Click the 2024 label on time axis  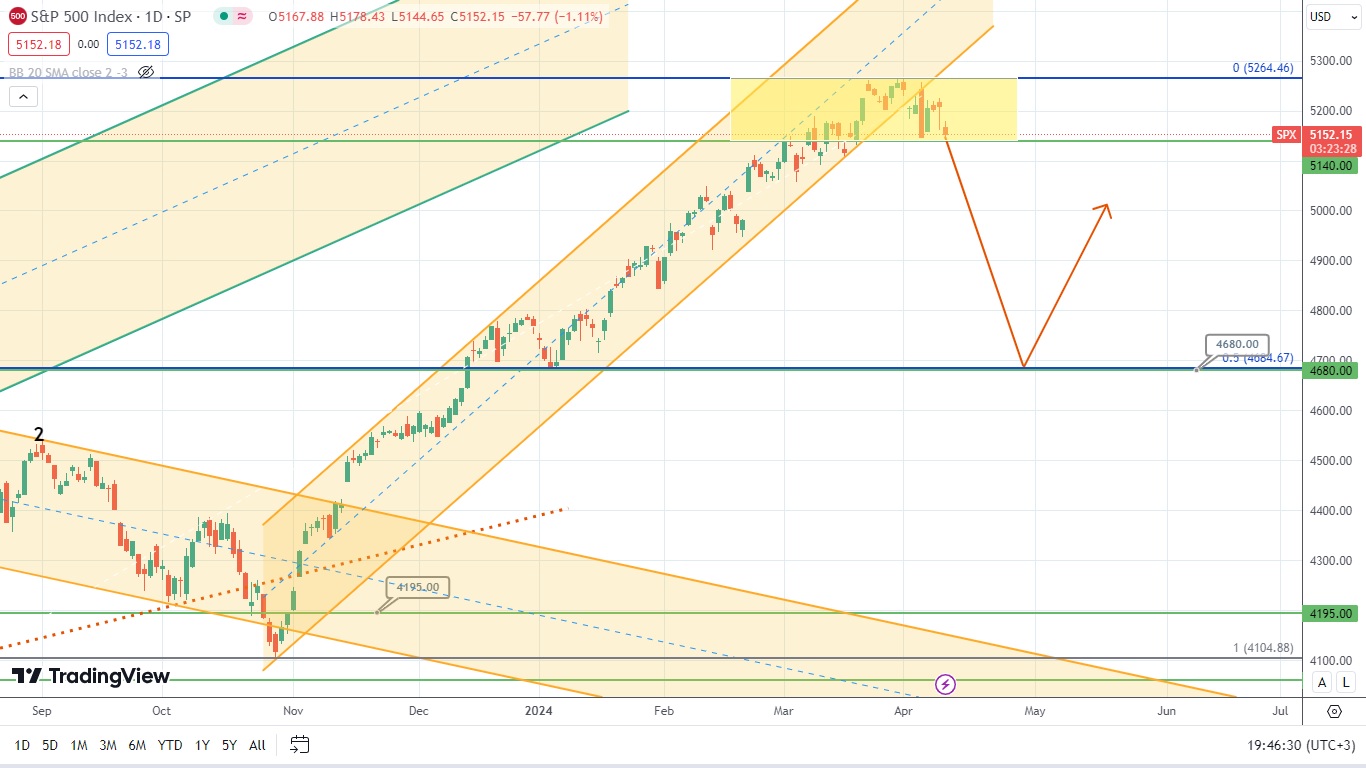[539, 711]
